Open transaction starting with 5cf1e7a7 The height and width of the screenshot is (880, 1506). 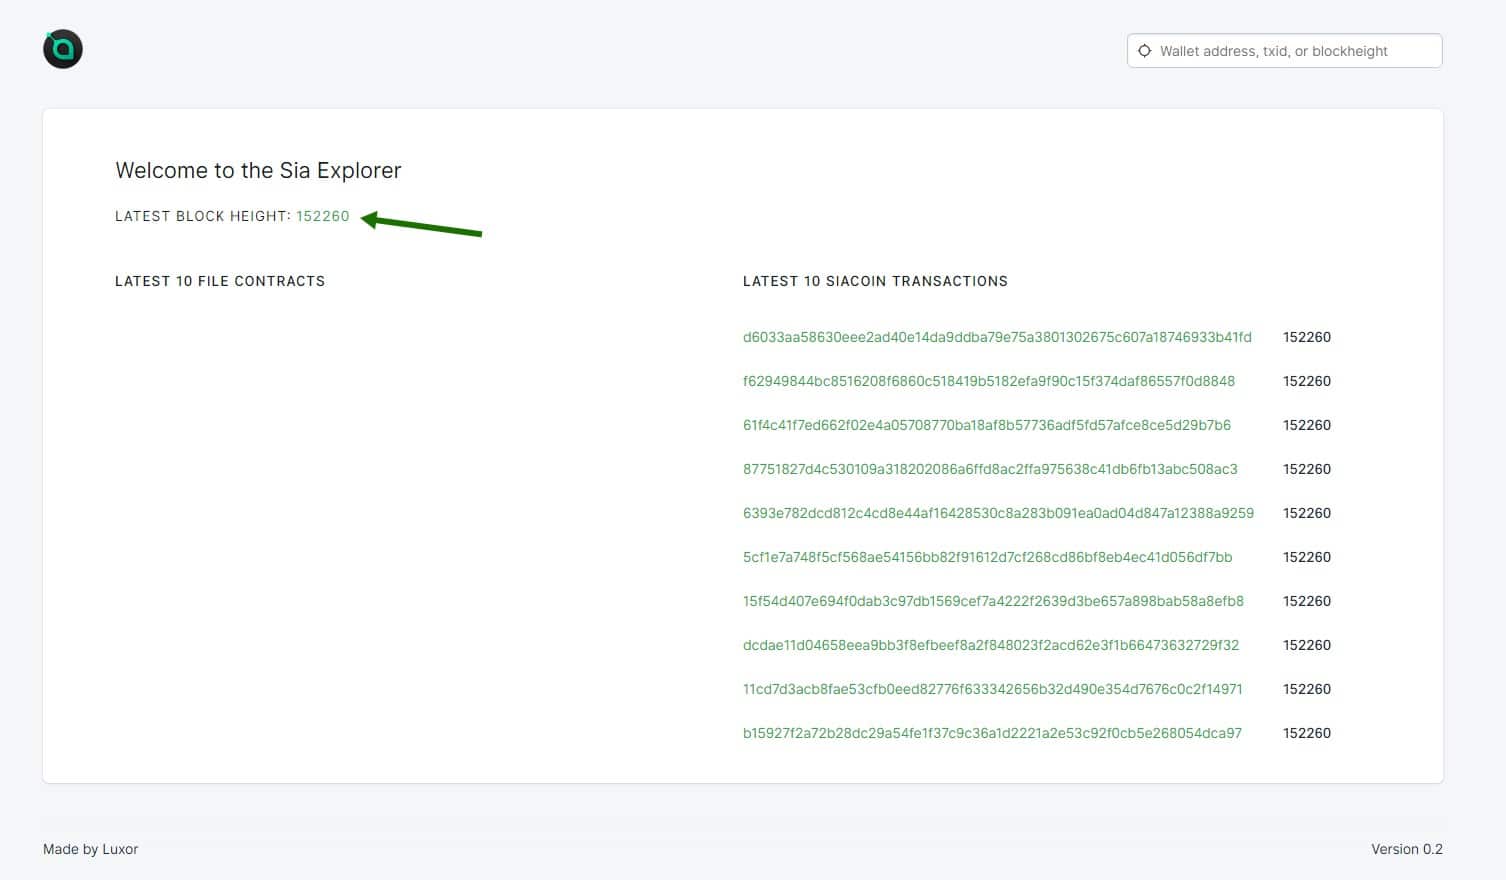point(988,557)
